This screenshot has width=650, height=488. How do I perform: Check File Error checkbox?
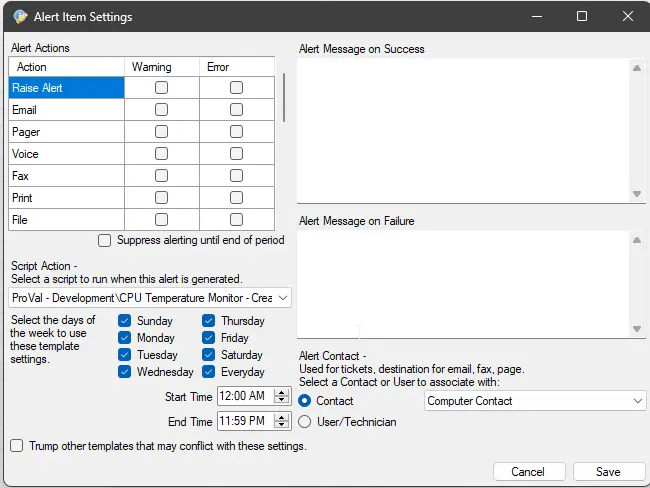pos(236,219)
